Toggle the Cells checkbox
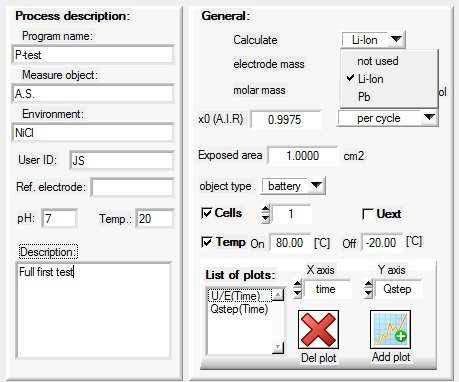The width and height of the screenshot is (459, 382). 206,213
